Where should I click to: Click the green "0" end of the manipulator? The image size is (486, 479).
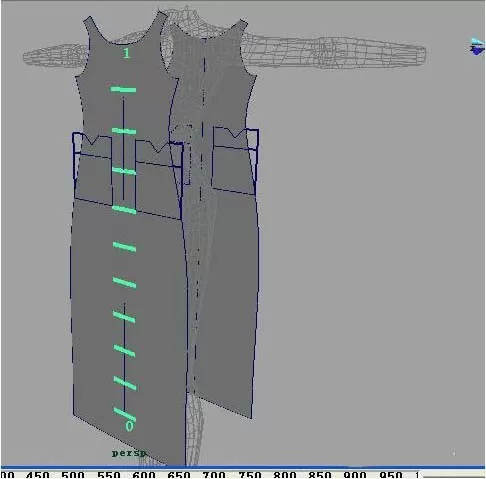click(129, 426)
